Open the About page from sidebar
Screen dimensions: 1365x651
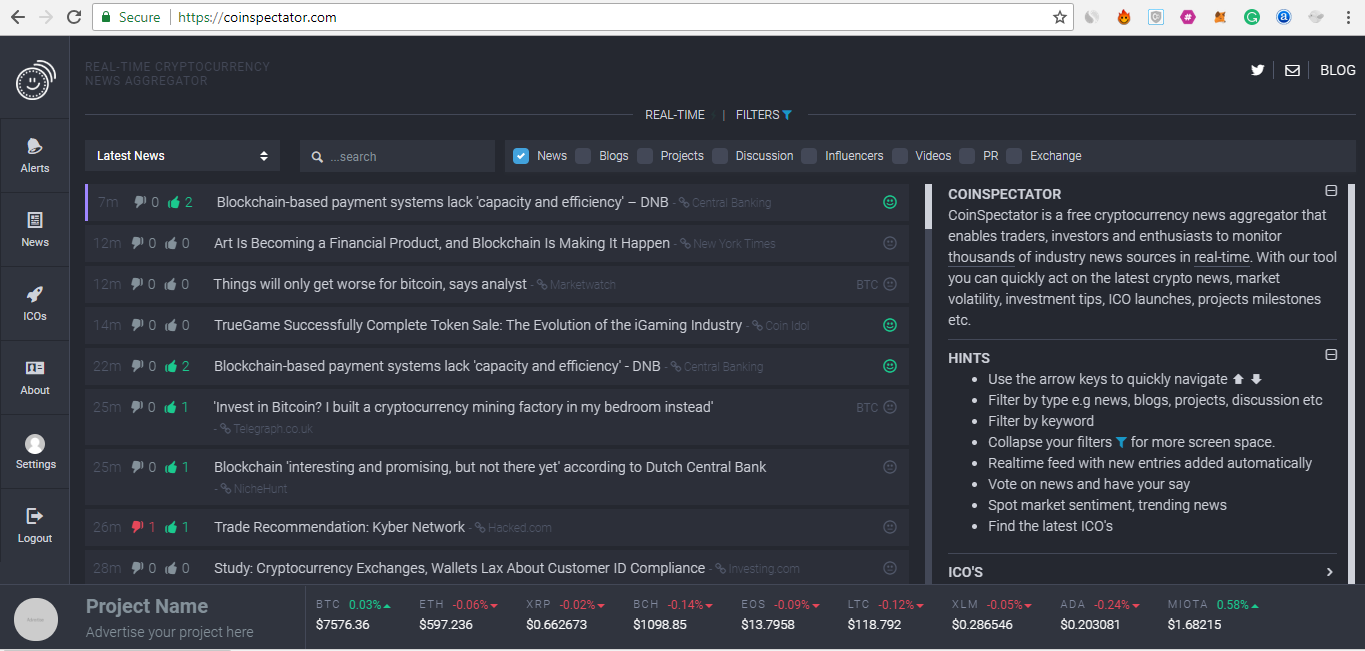point(35,369)
